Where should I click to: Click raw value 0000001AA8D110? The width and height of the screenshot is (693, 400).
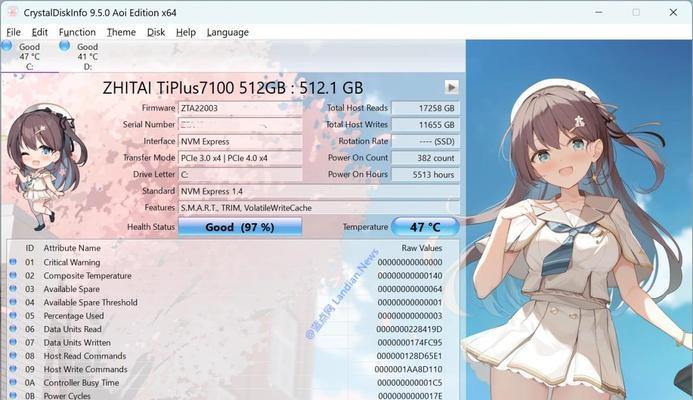[x=408, y=369]
